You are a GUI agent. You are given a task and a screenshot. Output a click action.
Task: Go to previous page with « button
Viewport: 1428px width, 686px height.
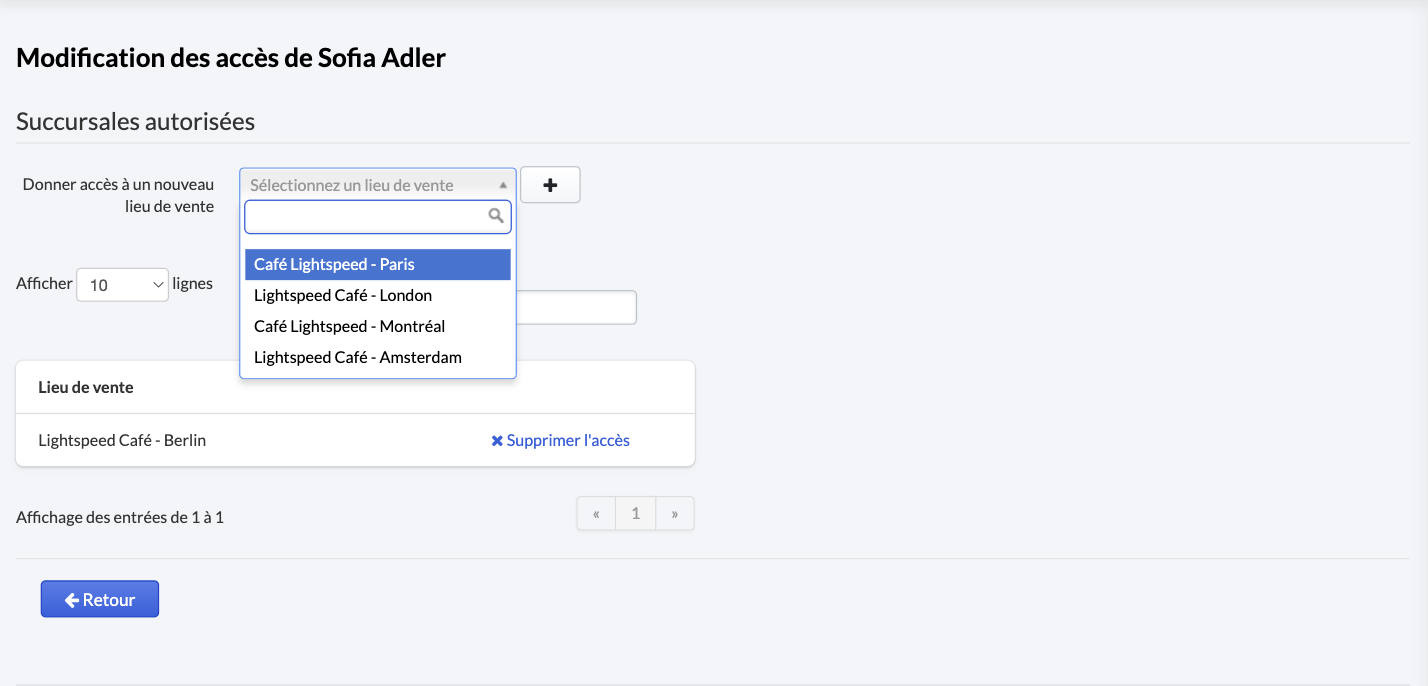point(596,514)
